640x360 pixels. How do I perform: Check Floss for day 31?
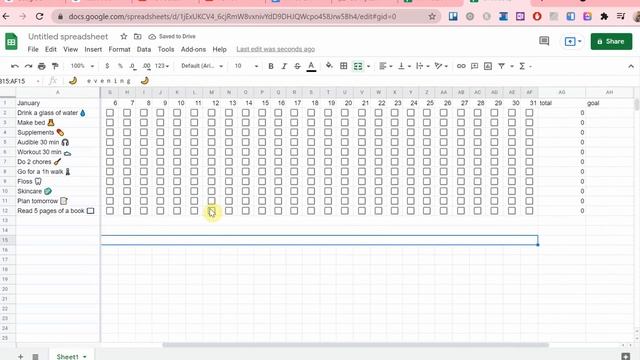pos(529,181)
